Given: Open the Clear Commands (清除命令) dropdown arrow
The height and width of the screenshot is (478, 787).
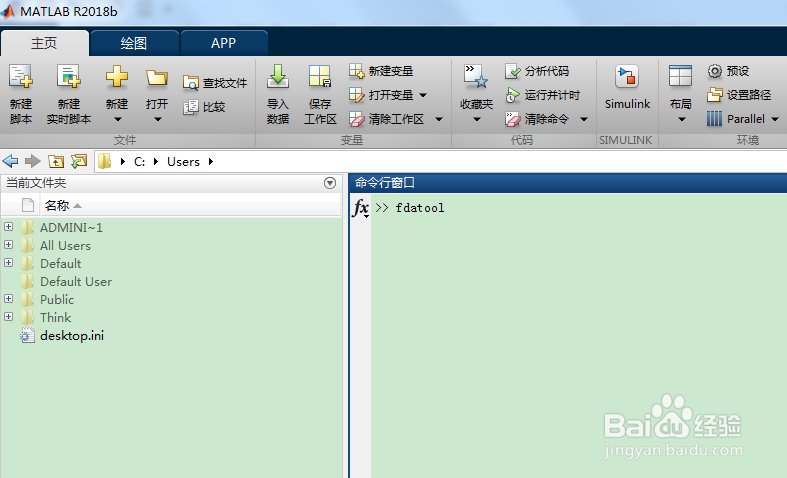Looking at the screenshot, I should point(584,119).
